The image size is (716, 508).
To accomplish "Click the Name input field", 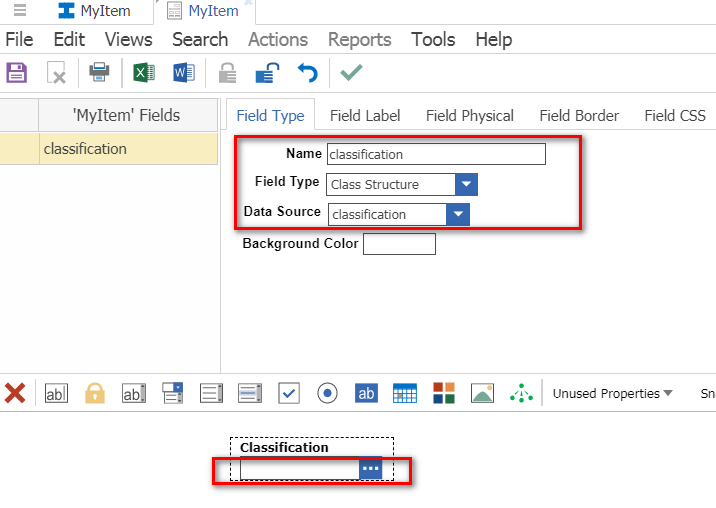I will (436, 154).
